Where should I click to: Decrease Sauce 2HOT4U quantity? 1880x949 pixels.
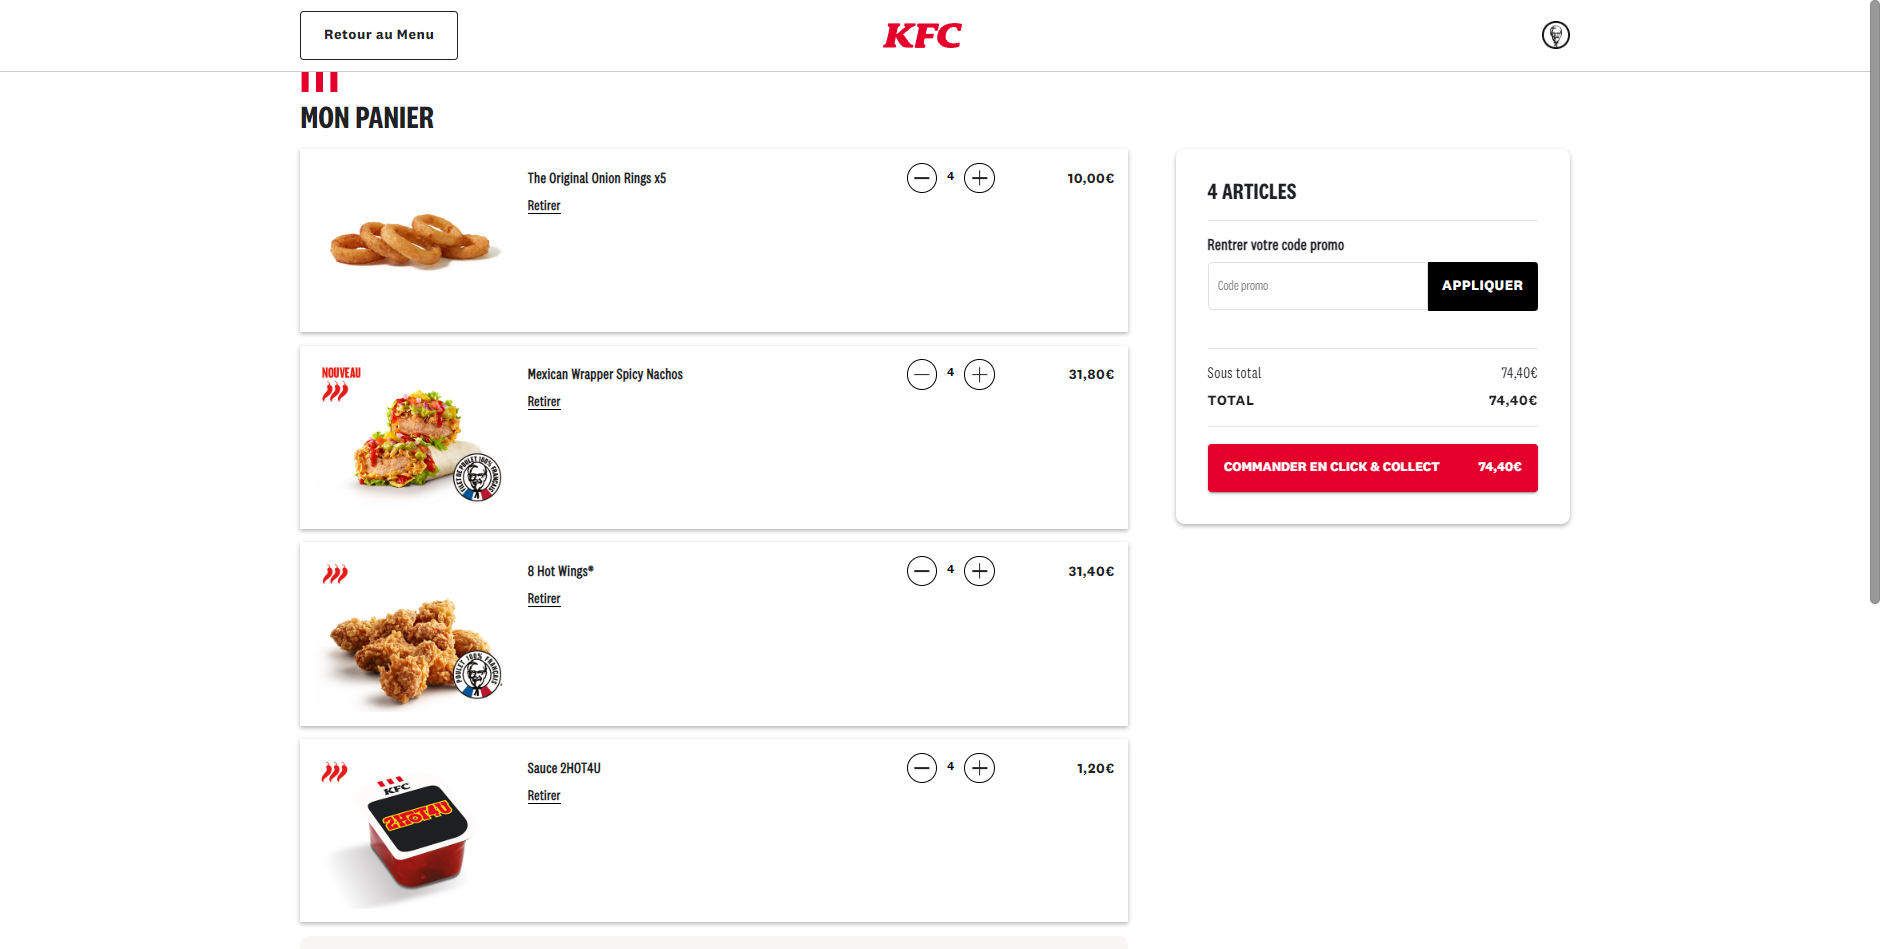tap(922, 768)
